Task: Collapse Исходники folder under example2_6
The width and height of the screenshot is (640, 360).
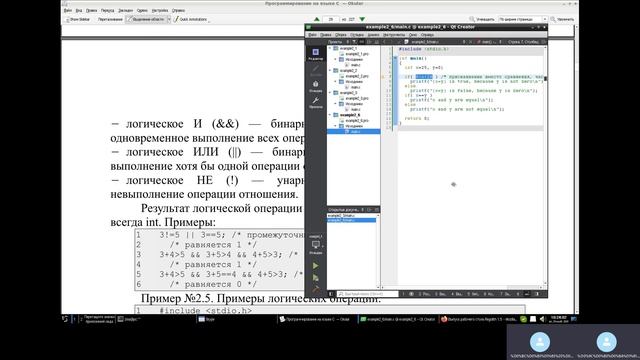Action: 336,126
